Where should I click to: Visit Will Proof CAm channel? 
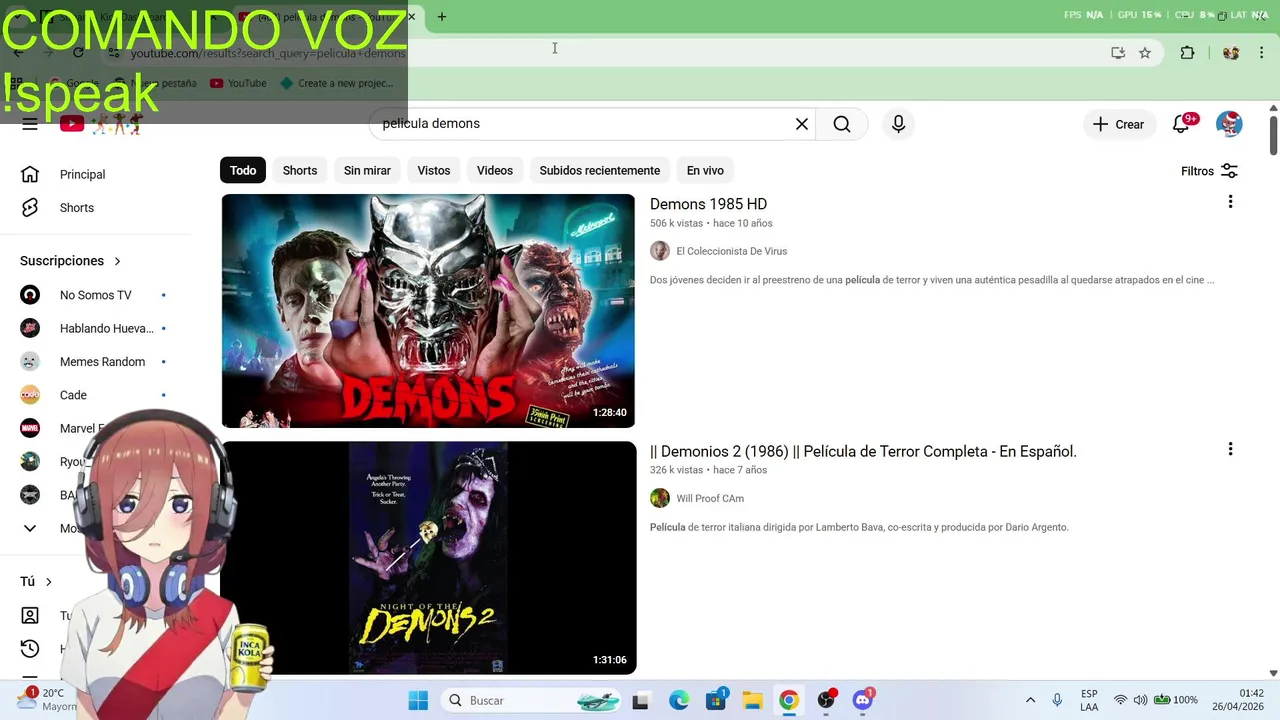point(710,498)
